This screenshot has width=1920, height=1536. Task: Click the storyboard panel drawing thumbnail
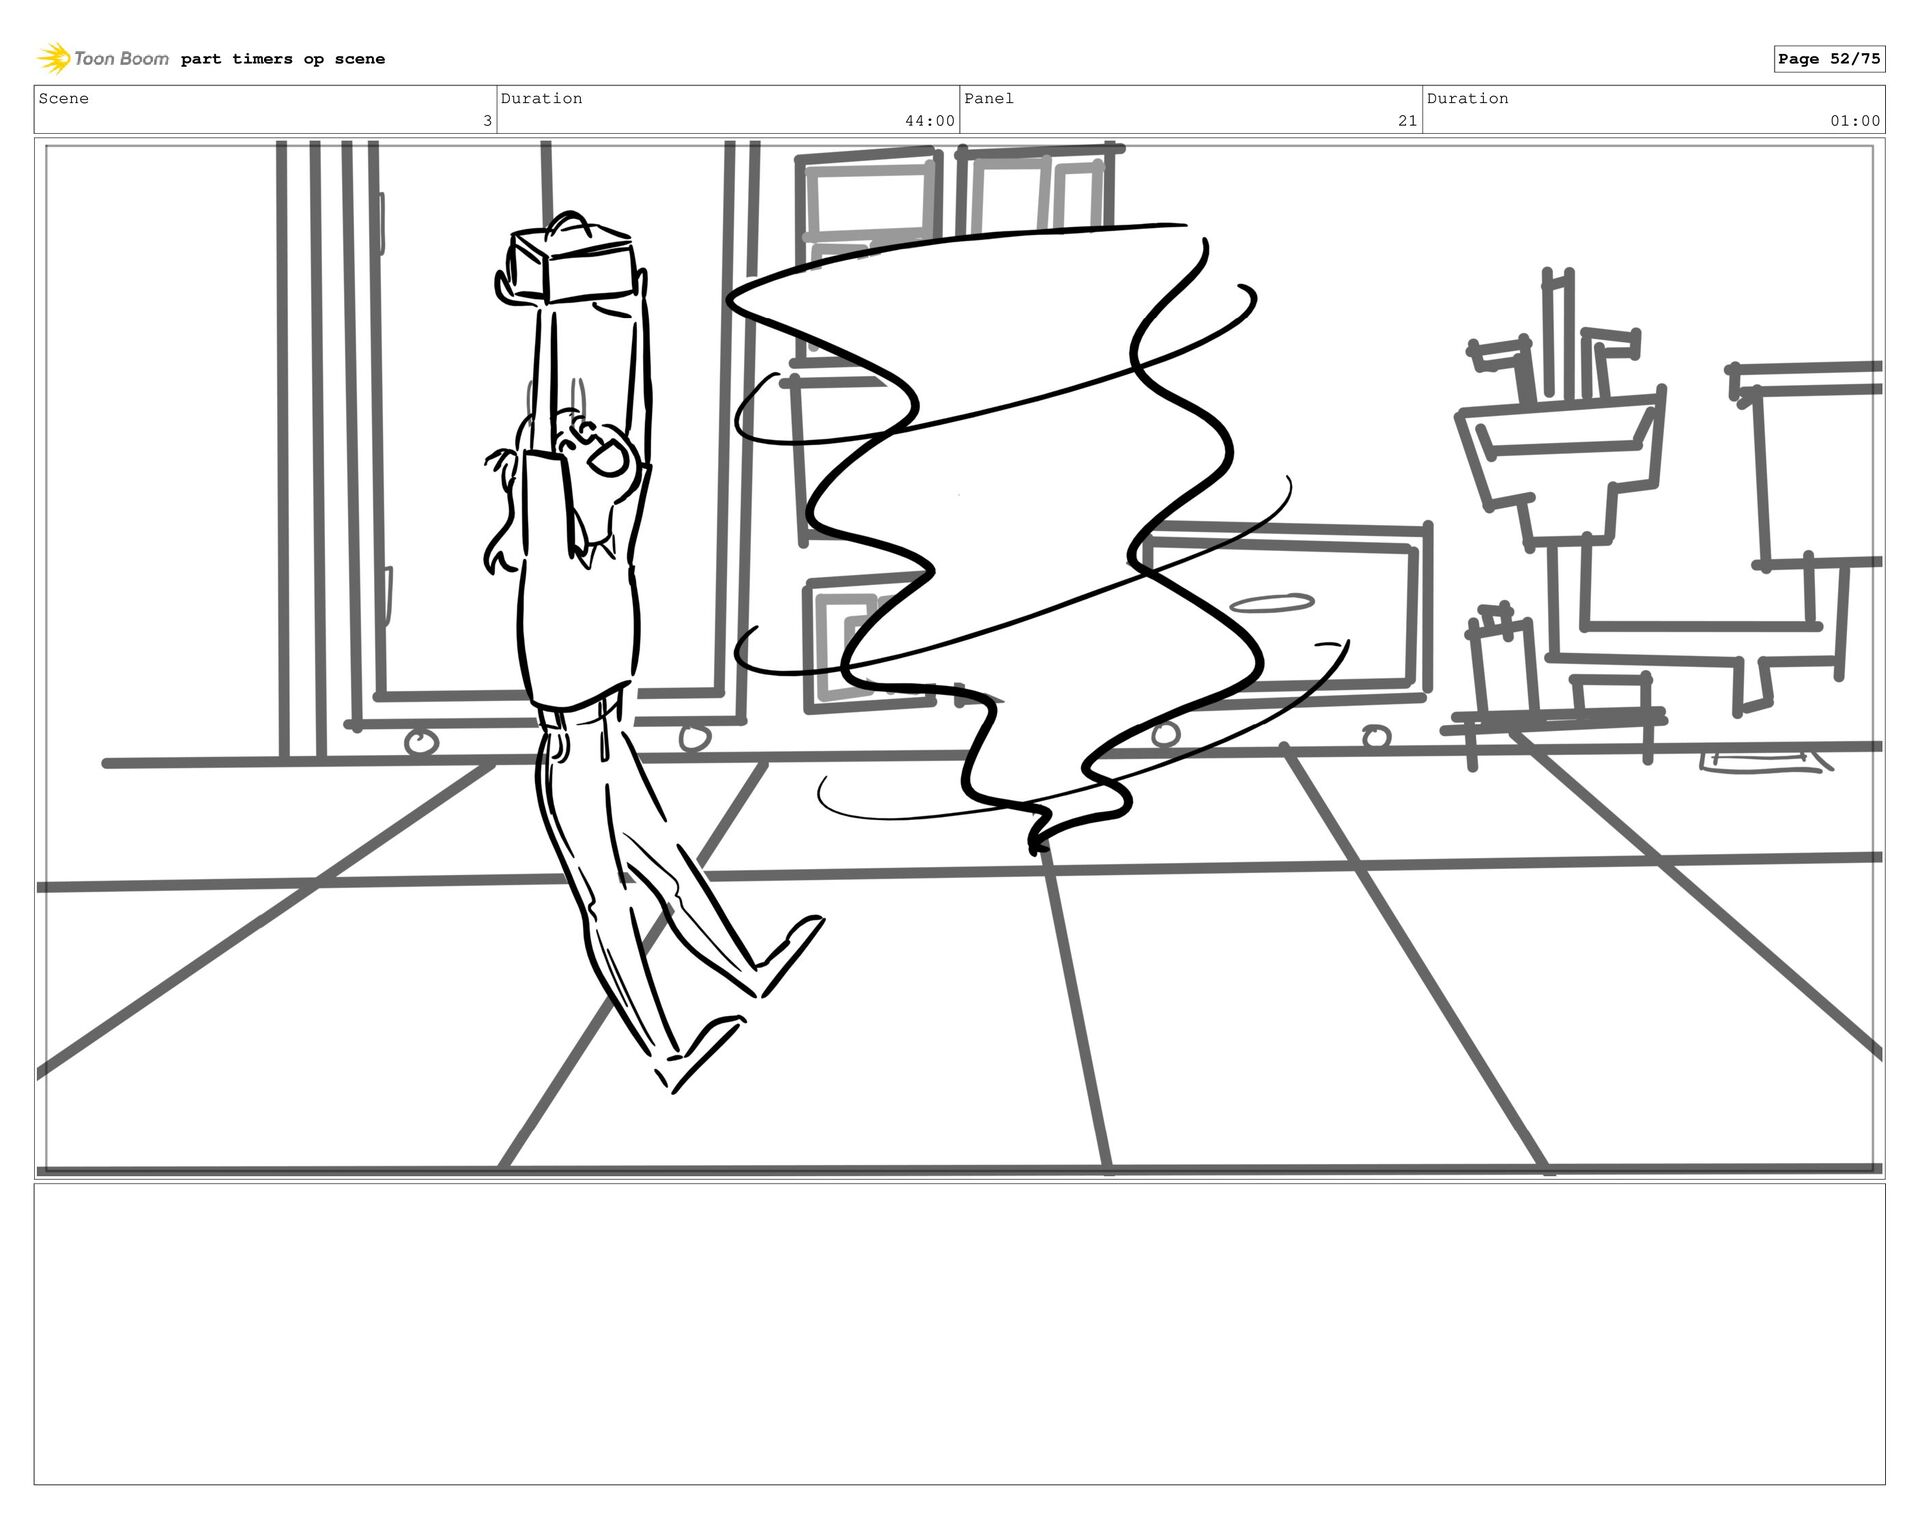959,657
